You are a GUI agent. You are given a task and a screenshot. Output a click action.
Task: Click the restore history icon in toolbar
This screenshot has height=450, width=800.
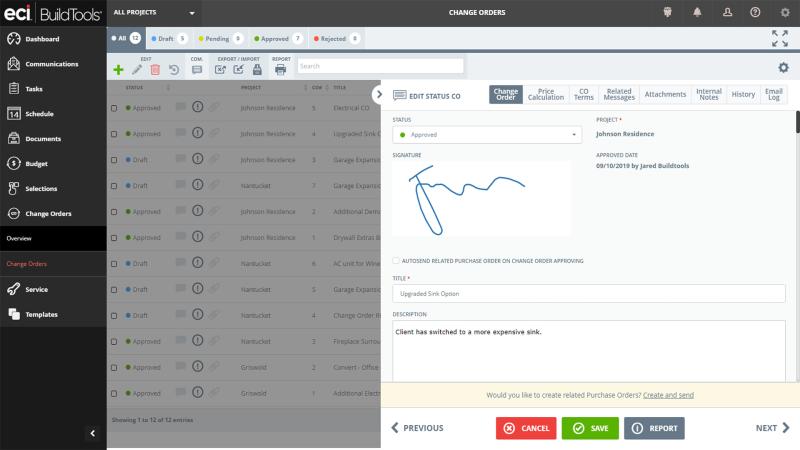coord(174,70)
